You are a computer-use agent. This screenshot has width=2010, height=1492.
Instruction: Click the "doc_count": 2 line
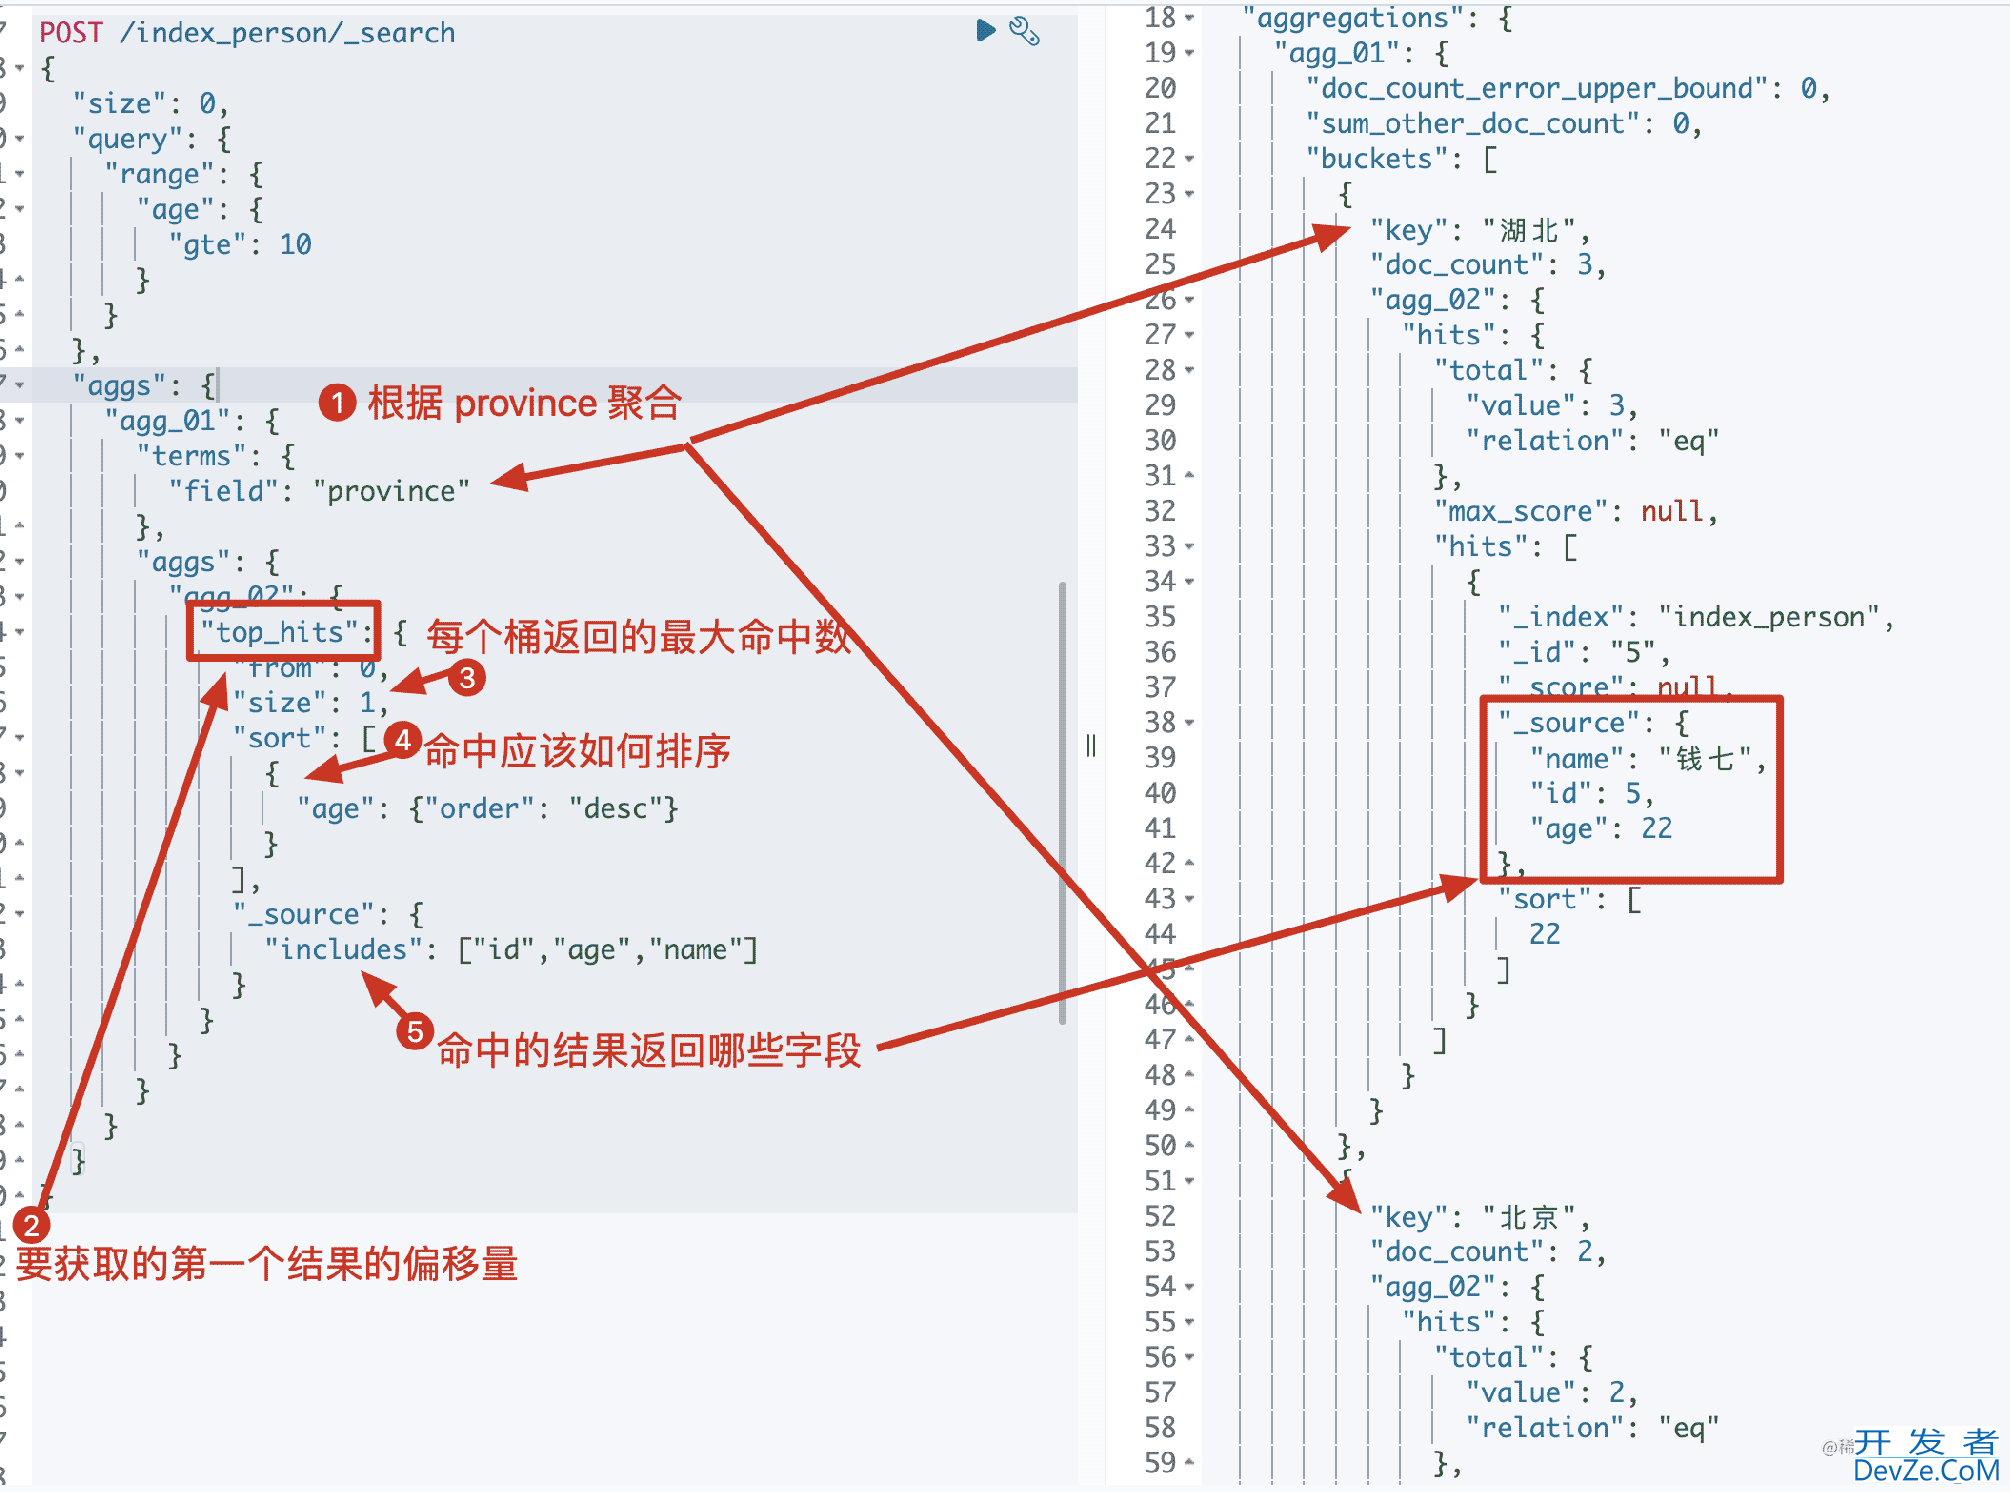coord(1488,1252)
